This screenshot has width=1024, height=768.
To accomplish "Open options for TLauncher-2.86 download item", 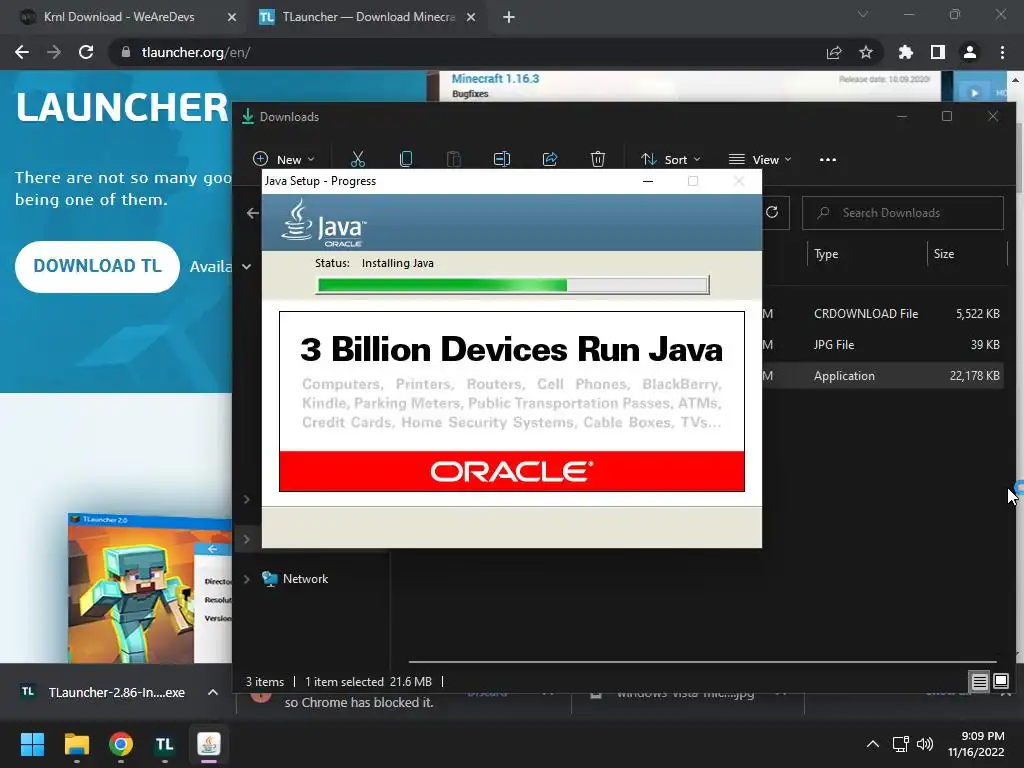I will (x=213, y=692).
